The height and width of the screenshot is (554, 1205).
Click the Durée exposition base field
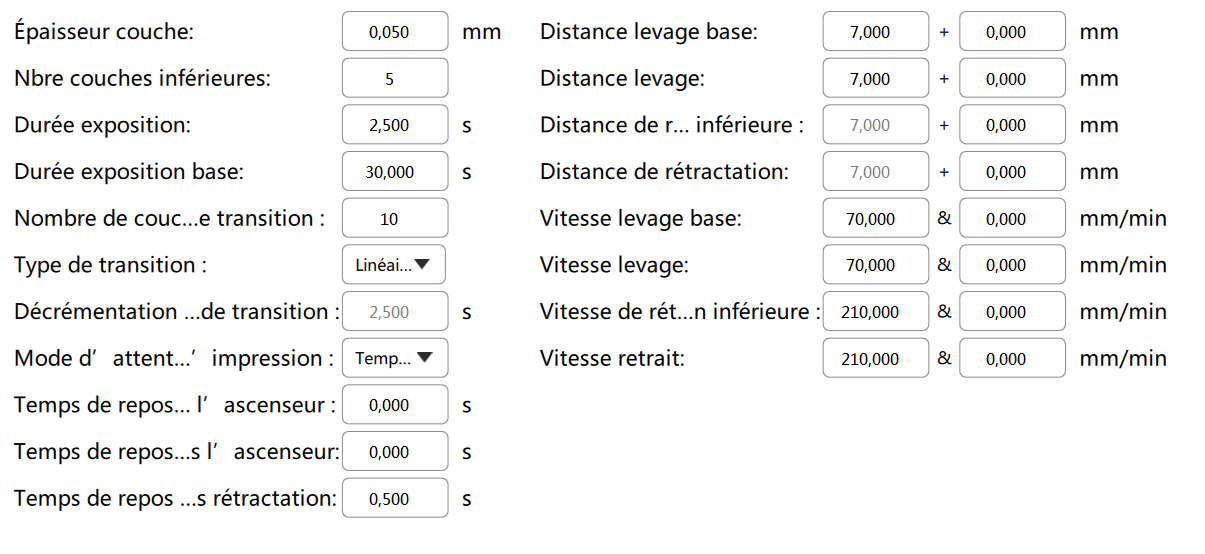tap(394, 172)
